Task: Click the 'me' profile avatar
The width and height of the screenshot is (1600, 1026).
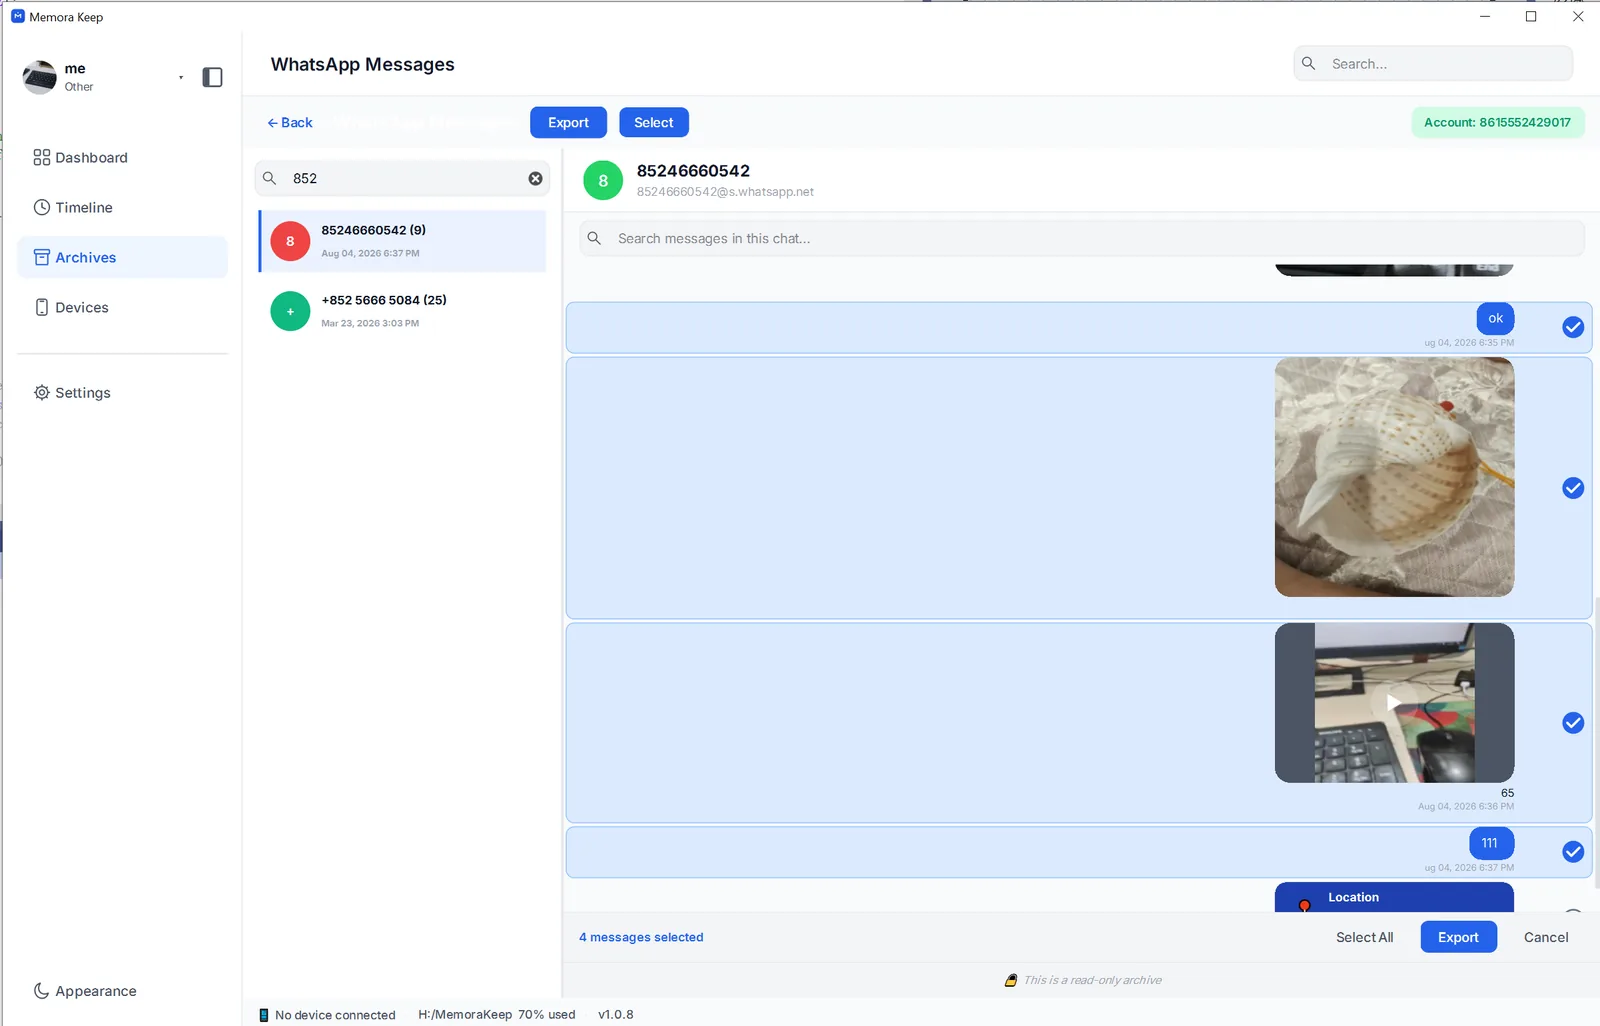Action: (40, 77)
